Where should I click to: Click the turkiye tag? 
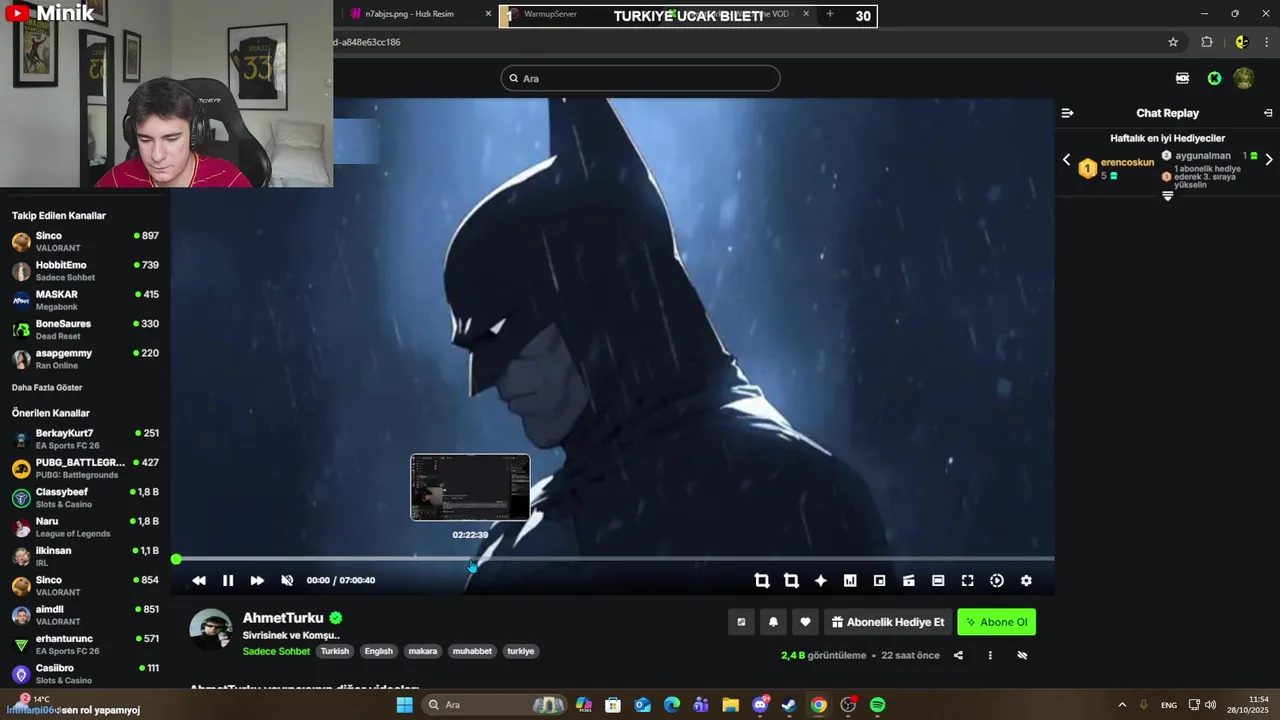tap(521, 651)
